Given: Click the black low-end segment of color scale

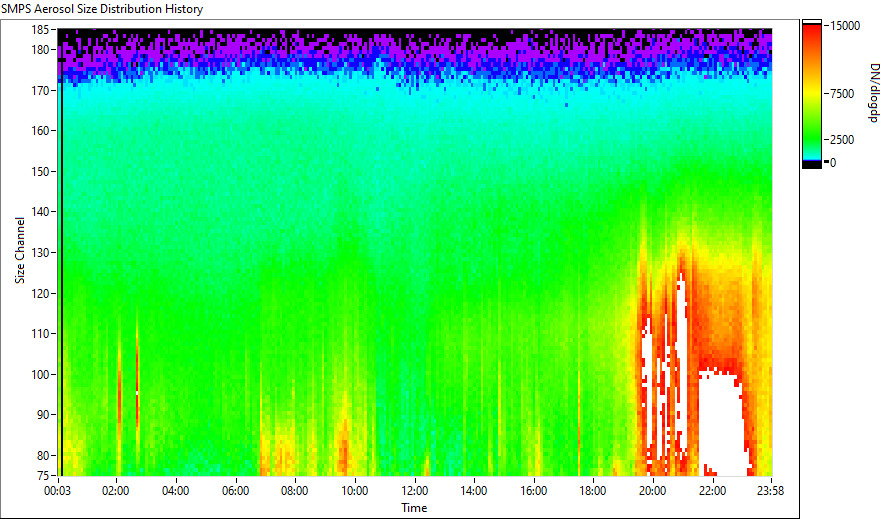Looking at the screenshot, I should tap(812, 165).
